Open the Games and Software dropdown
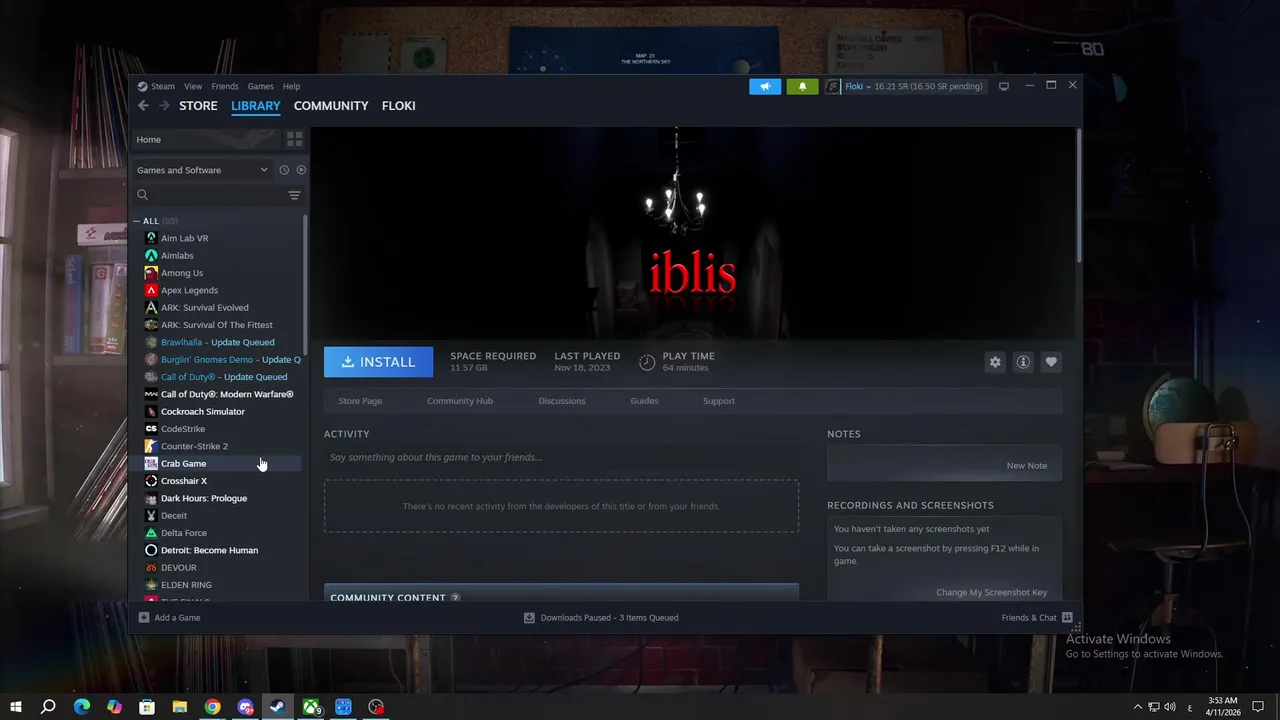Viewport: 1280px width, 720px height. pos(202,170)
